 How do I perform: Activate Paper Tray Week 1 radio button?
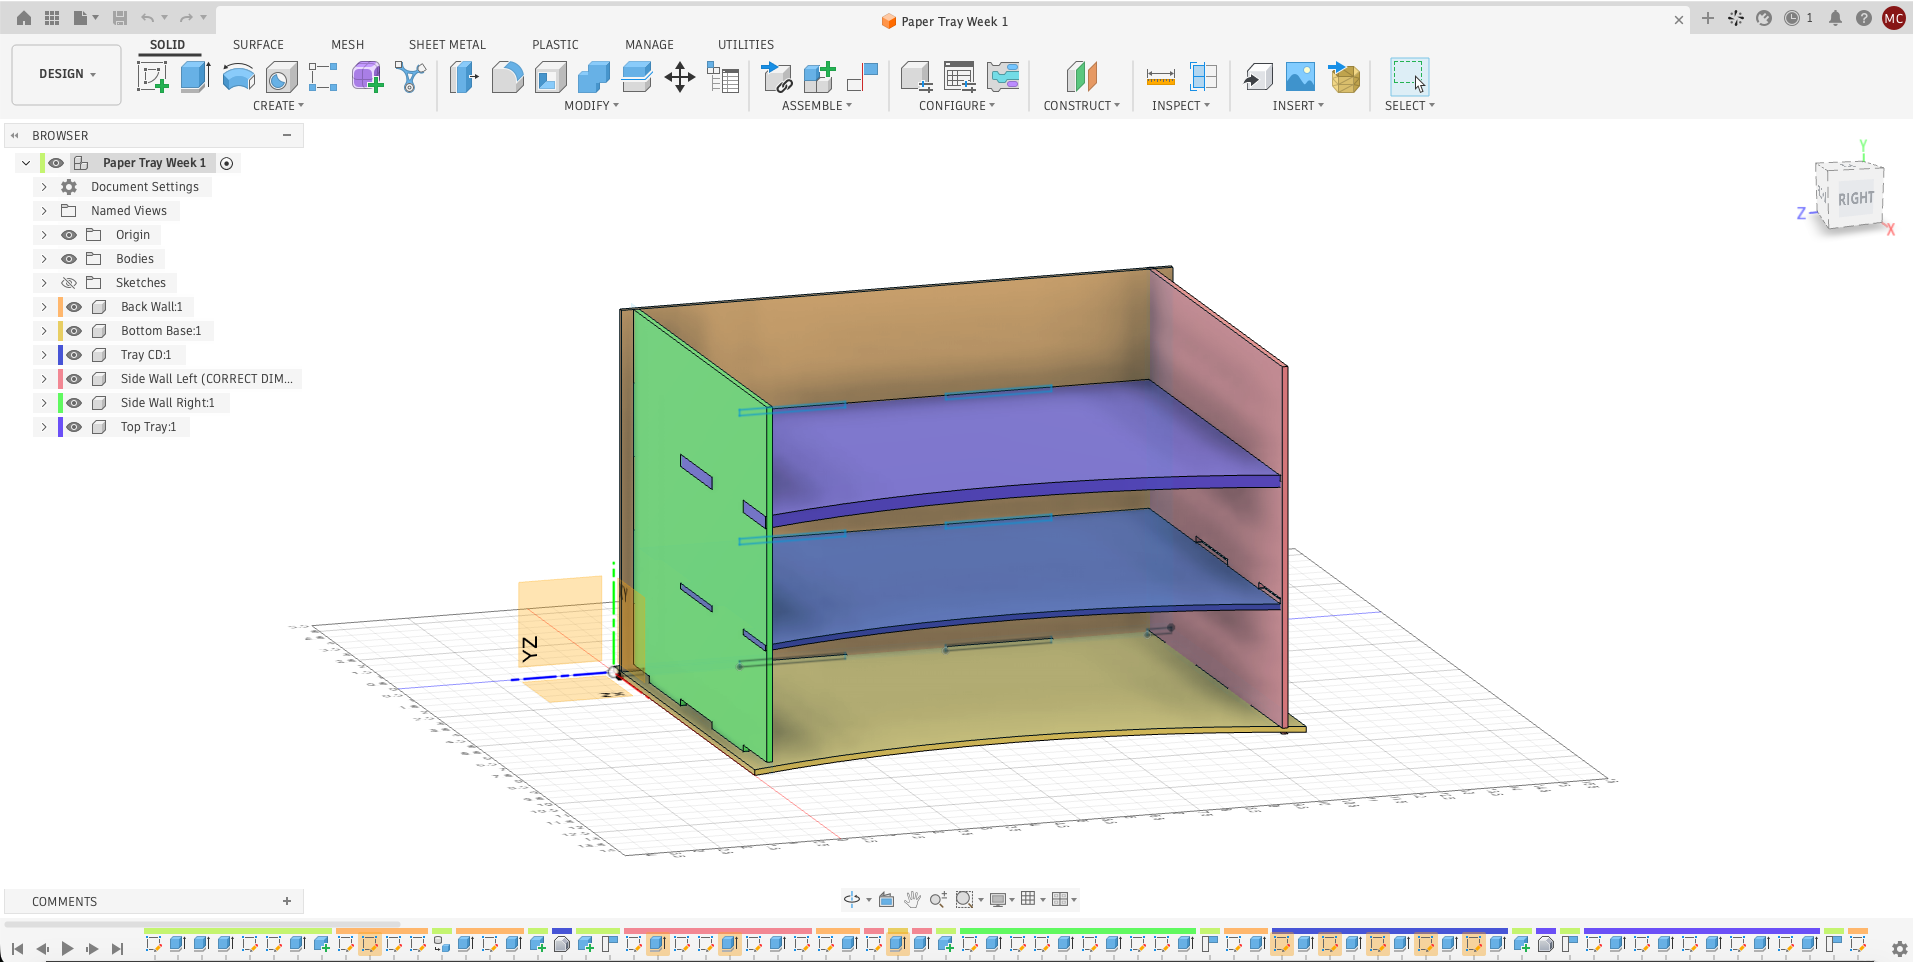227,163
